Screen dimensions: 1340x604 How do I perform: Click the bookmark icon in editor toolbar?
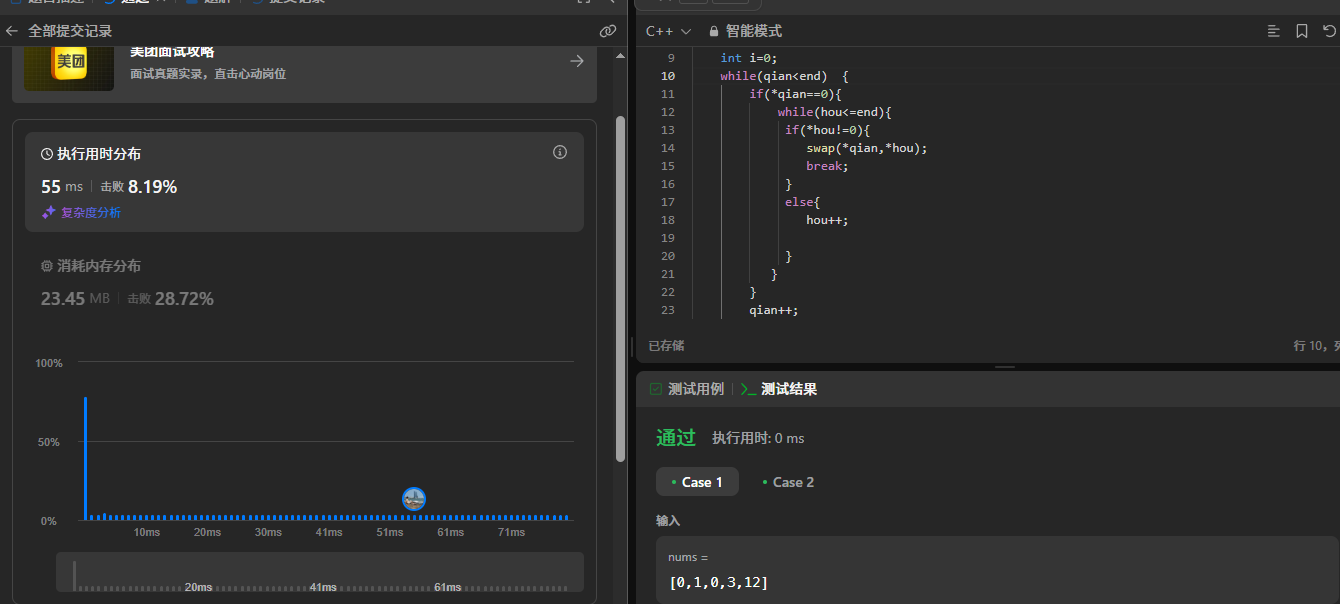(1302, 31)
